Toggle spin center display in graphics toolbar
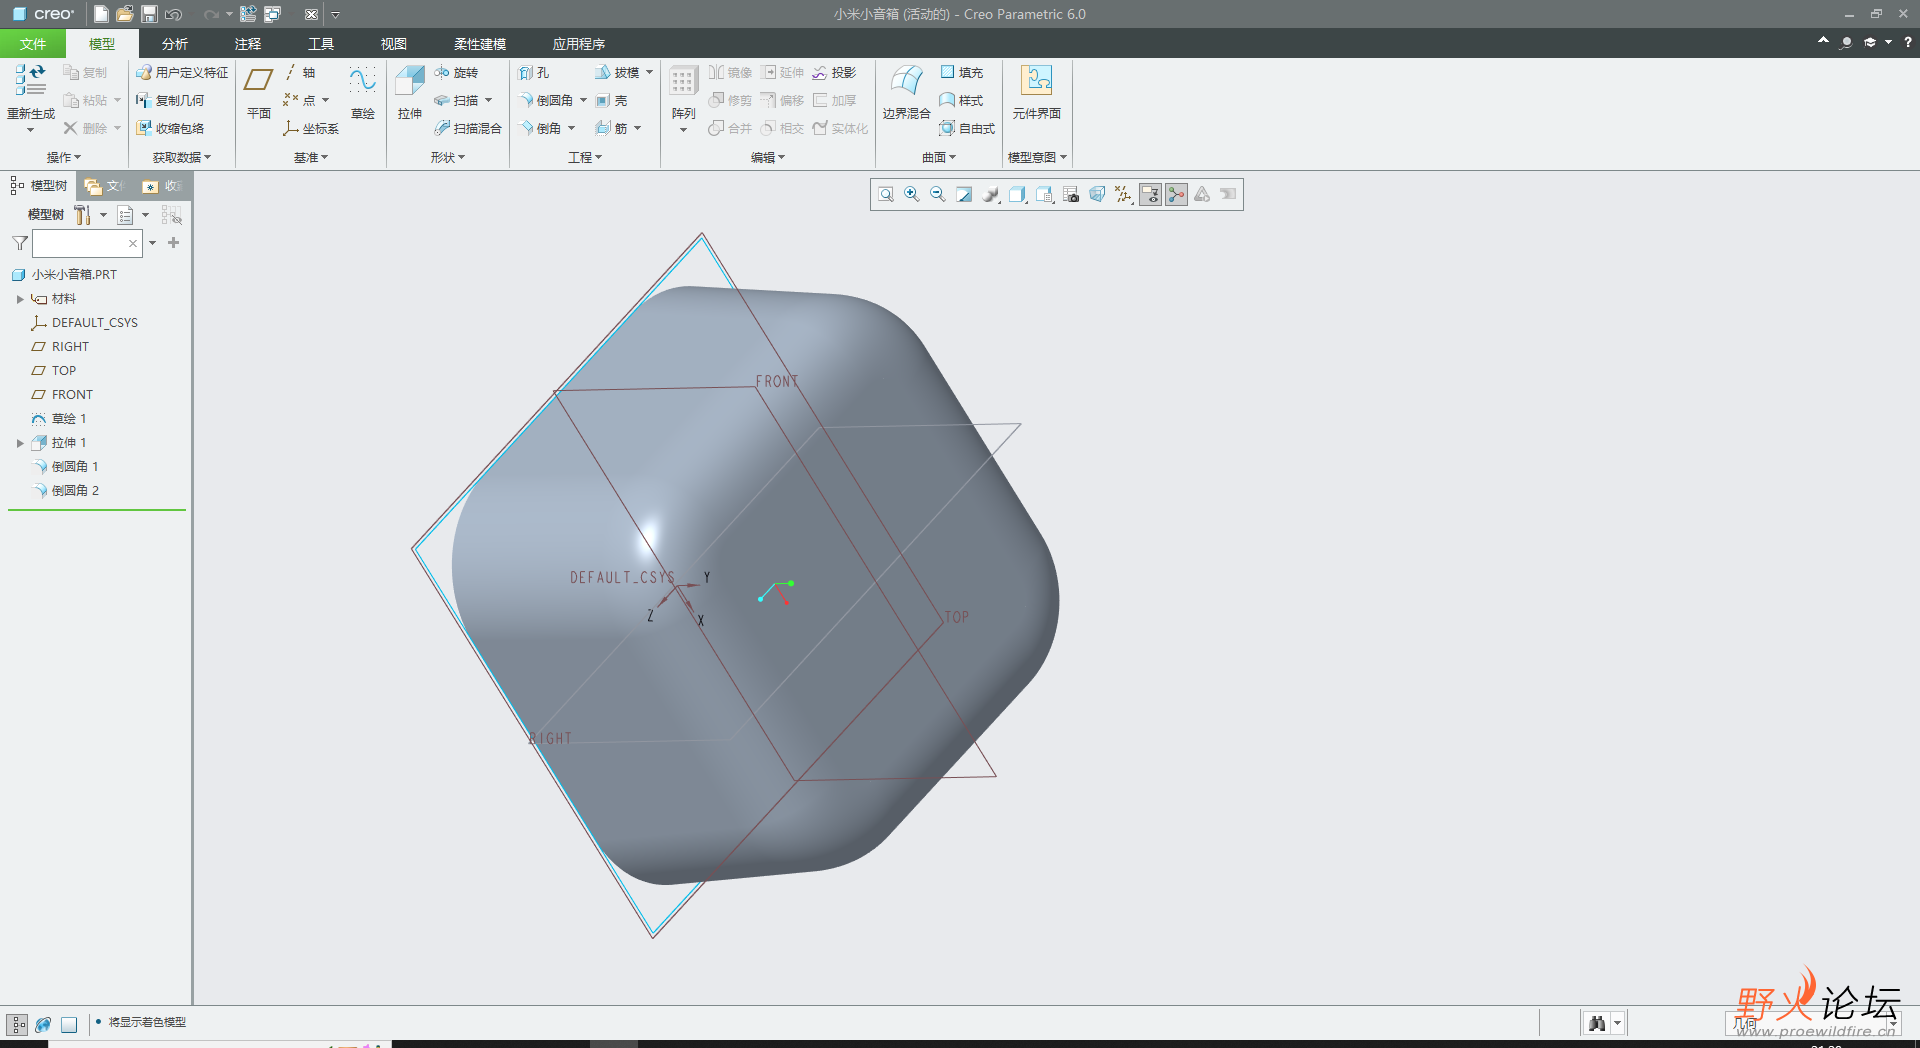 click(x=1176, y=195)
